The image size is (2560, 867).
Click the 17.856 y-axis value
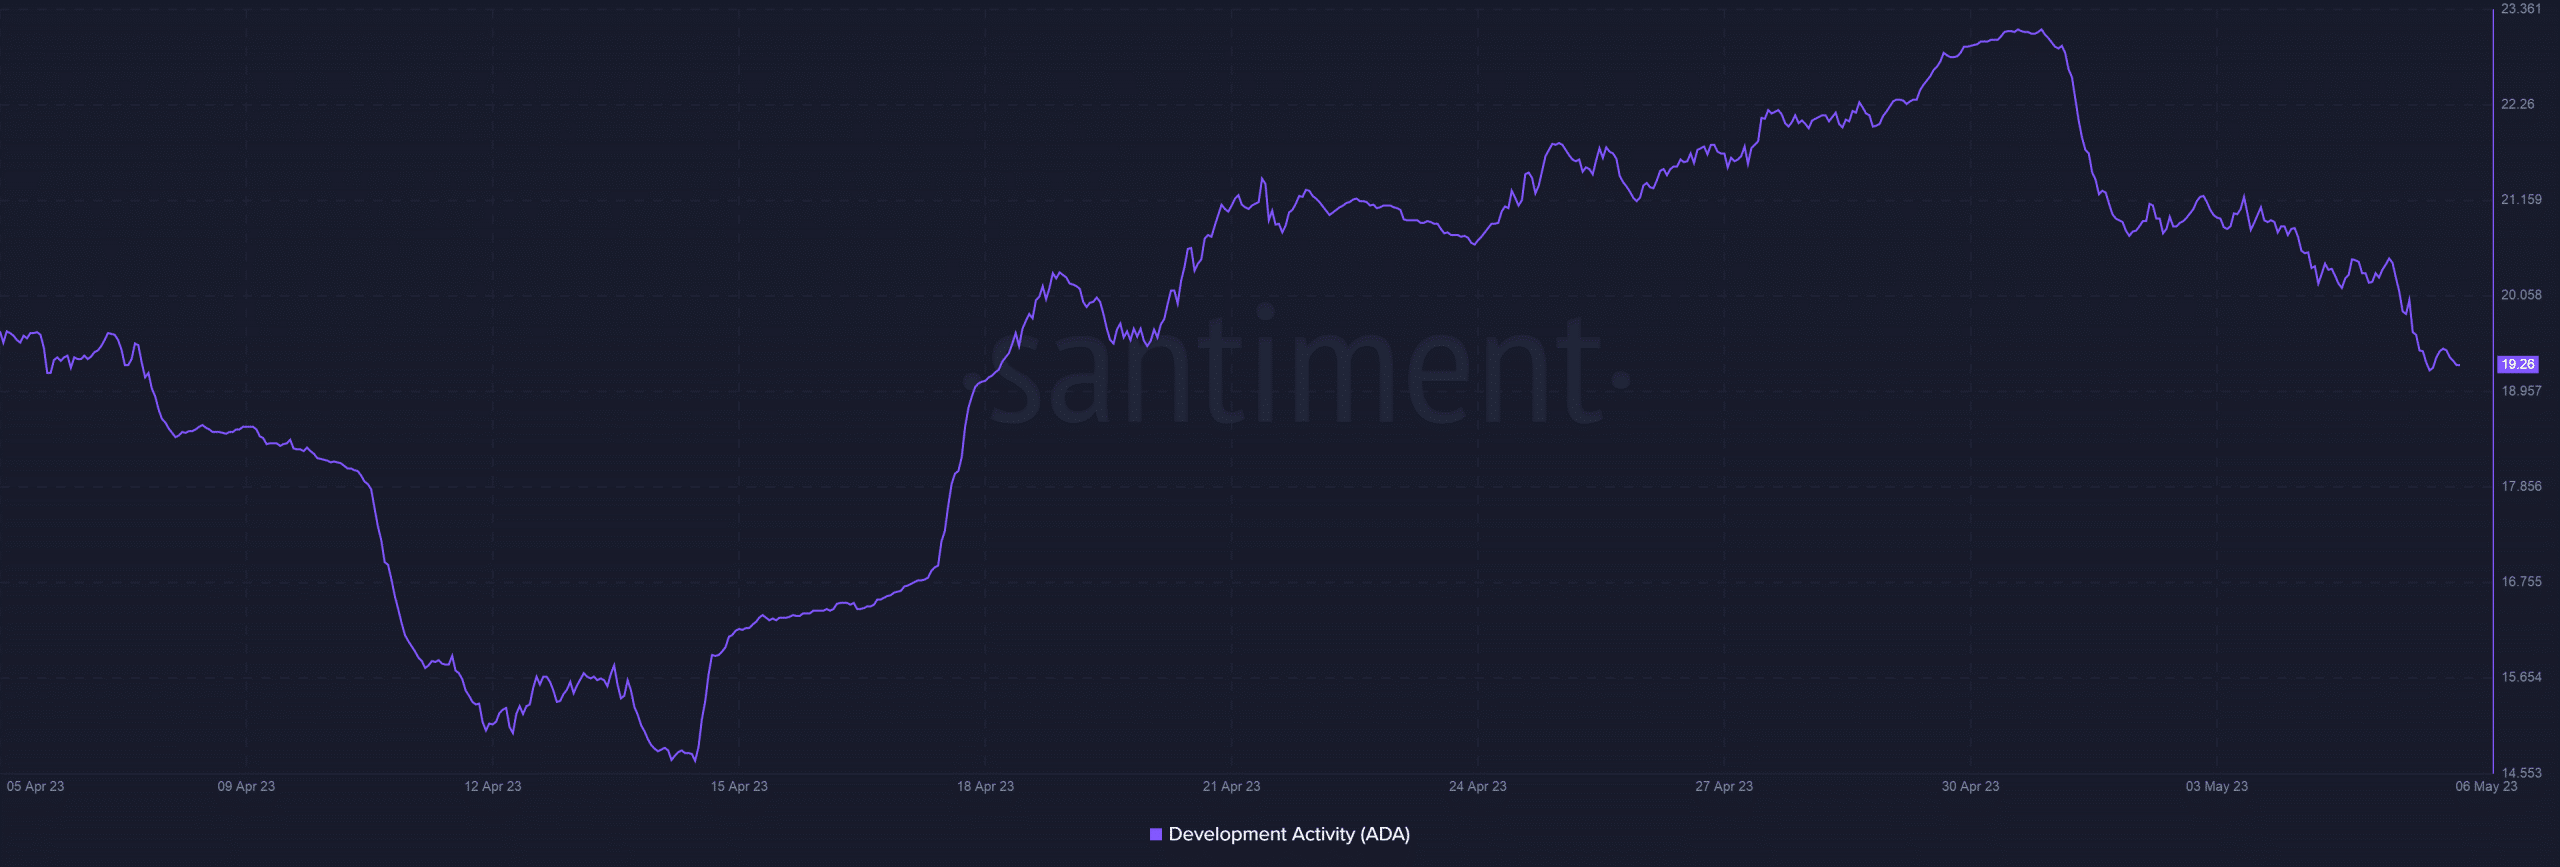(2521, 486)
